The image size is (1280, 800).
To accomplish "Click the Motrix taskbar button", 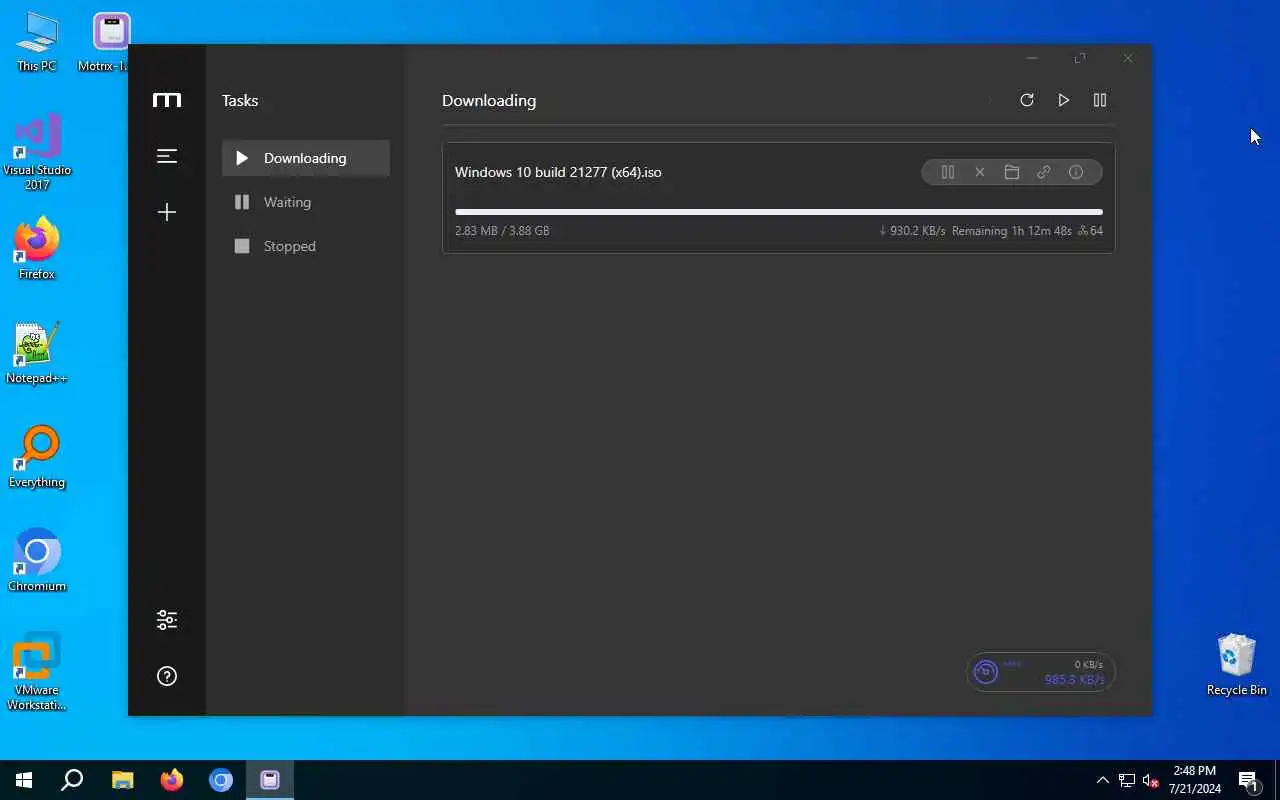I will pos(270,780).
